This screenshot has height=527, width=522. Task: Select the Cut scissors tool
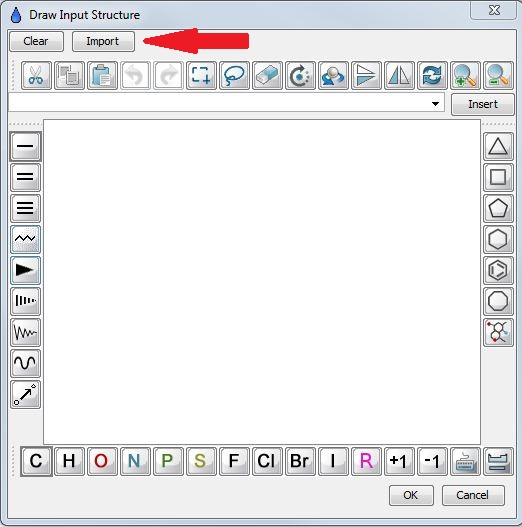[x=36, y=75]
